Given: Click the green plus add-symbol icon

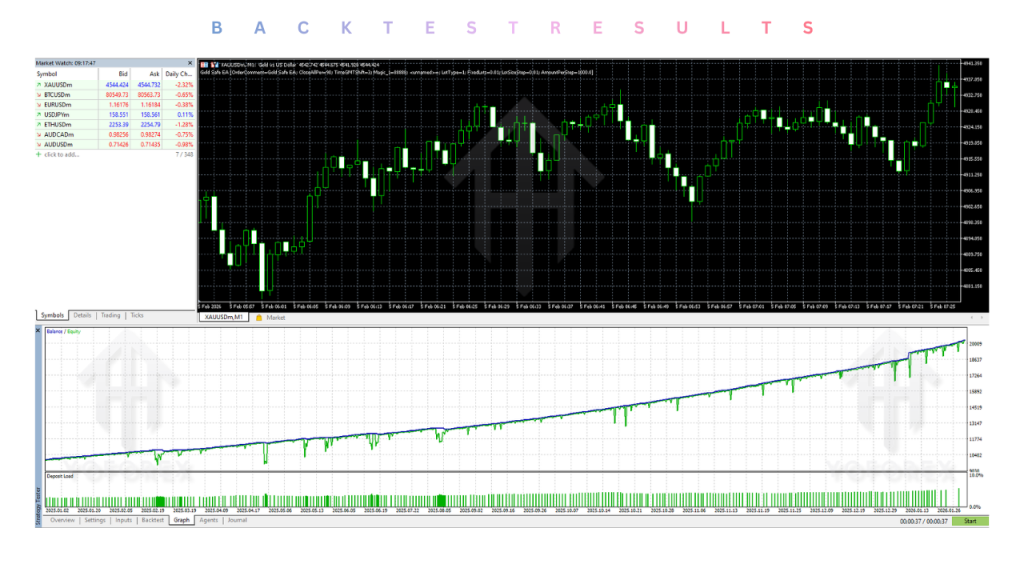Looking at the screenshot, I should pyautogui.click(x=39, y=155).
